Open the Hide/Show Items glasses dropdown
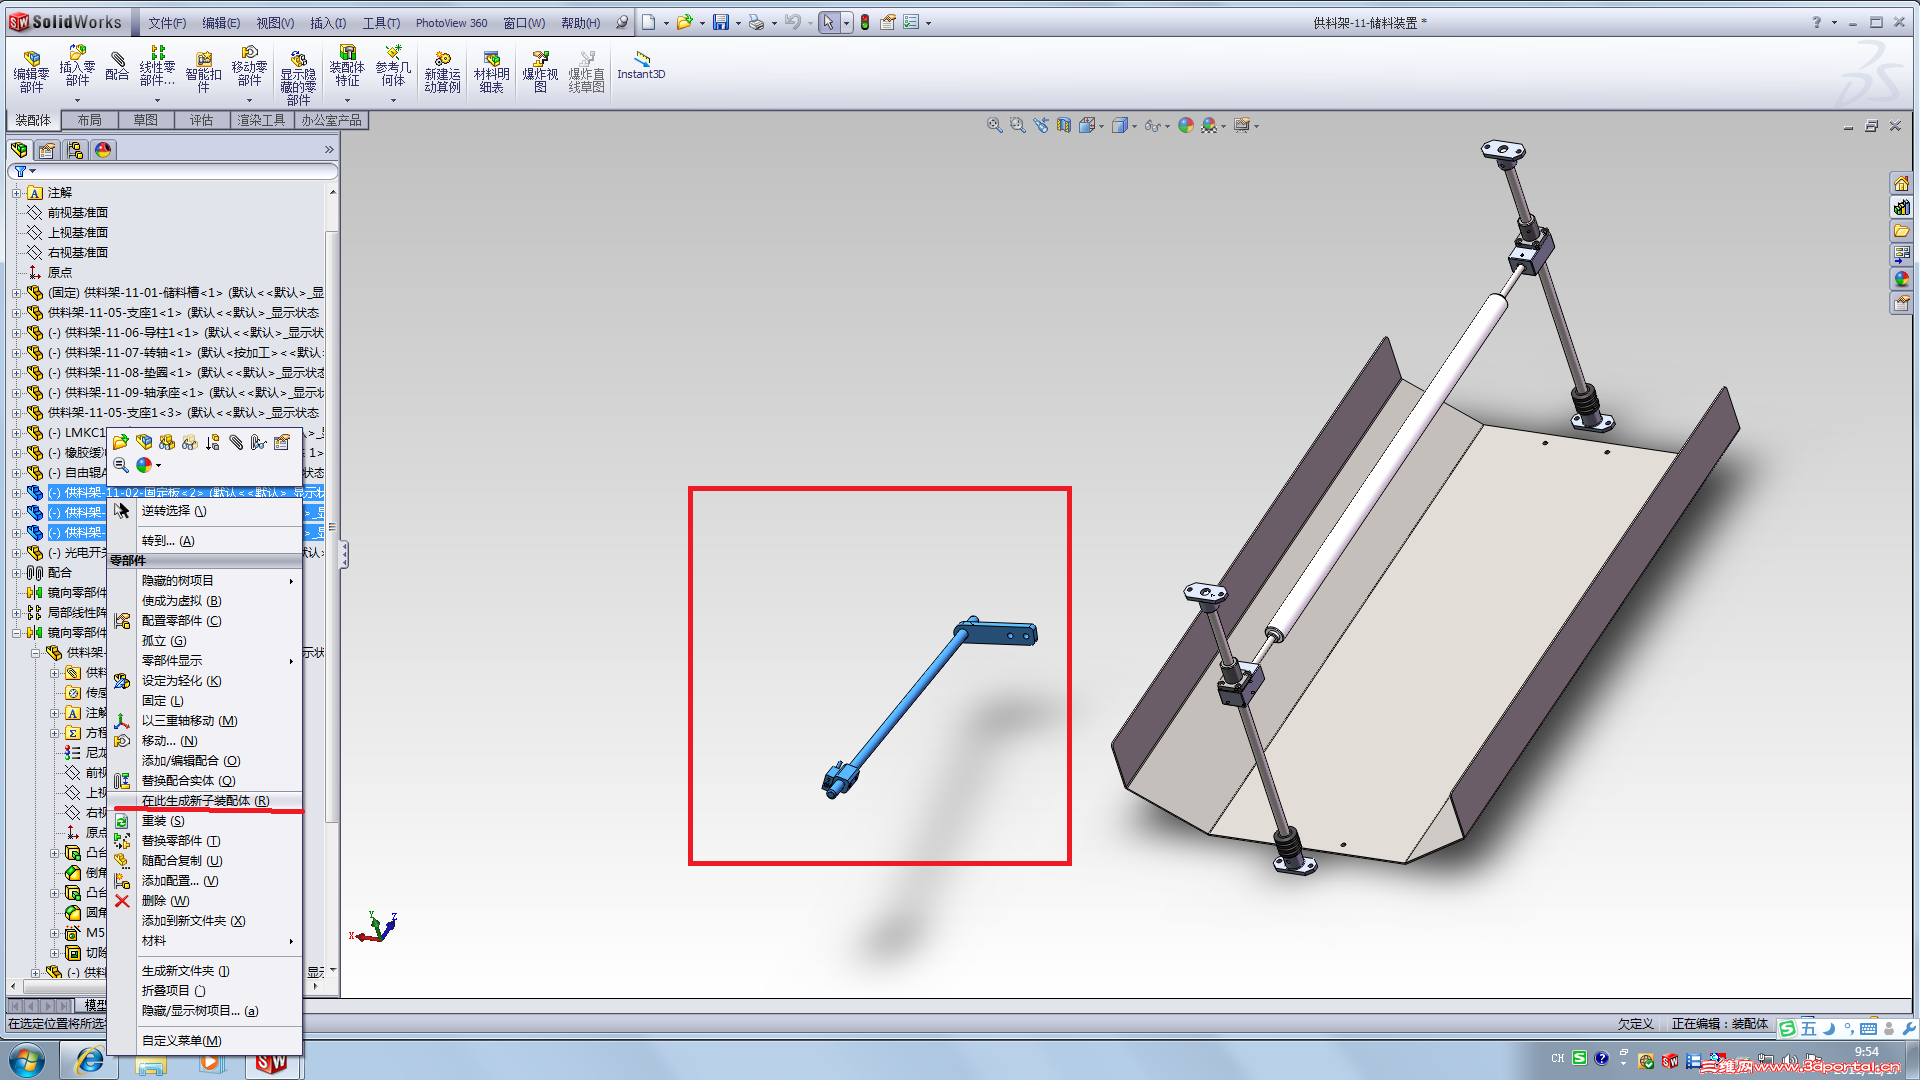 (1156, 125)
